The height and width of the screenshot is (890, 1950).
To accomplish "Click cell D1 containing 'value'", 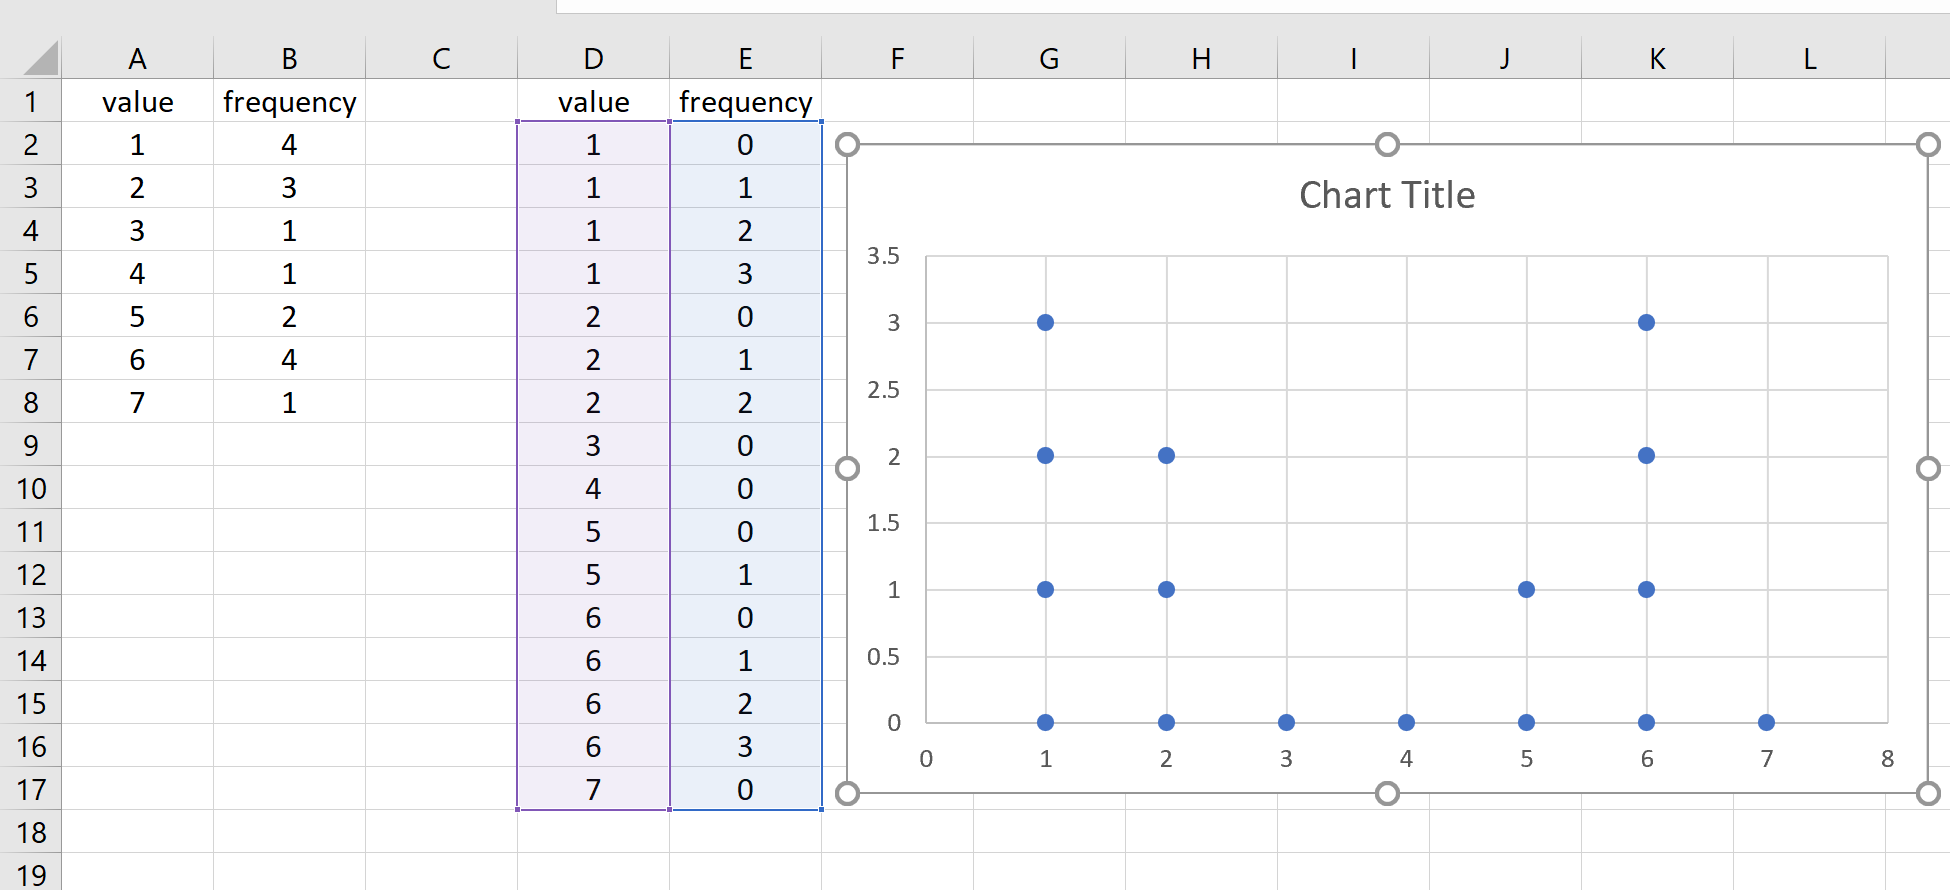I will coord(593,102).
